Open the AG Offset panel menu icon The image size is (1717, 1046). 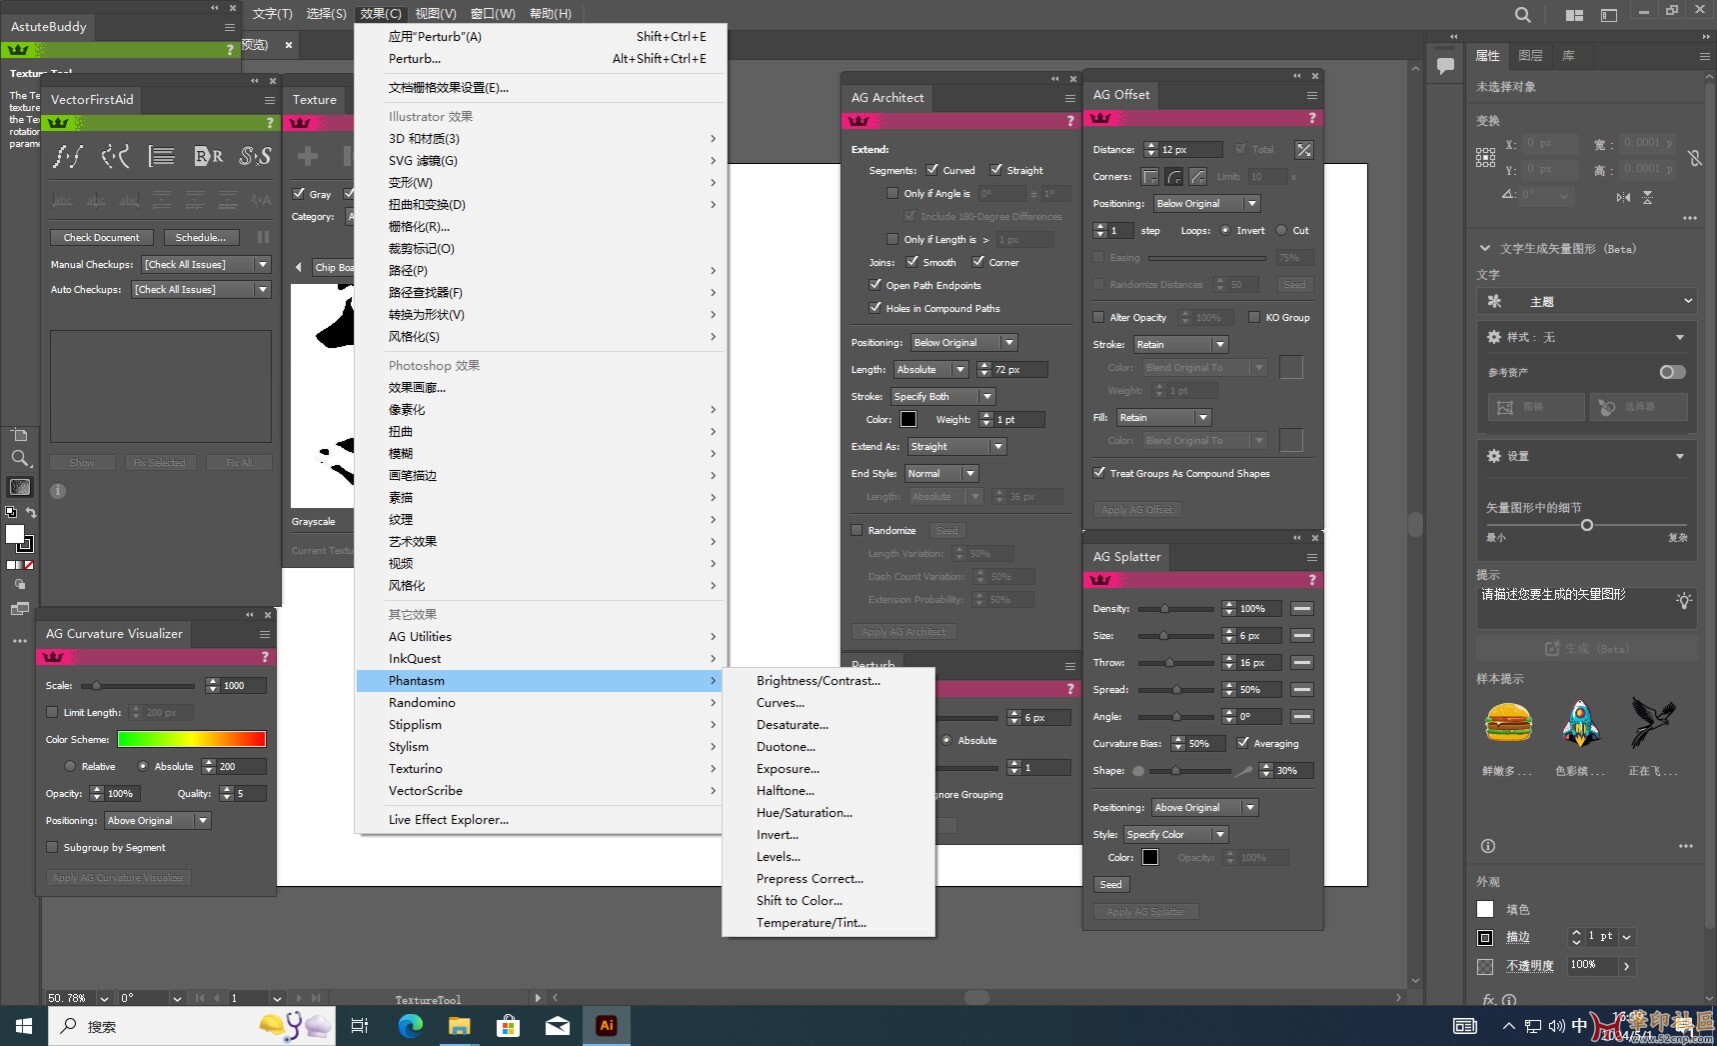coord(1312,95)
